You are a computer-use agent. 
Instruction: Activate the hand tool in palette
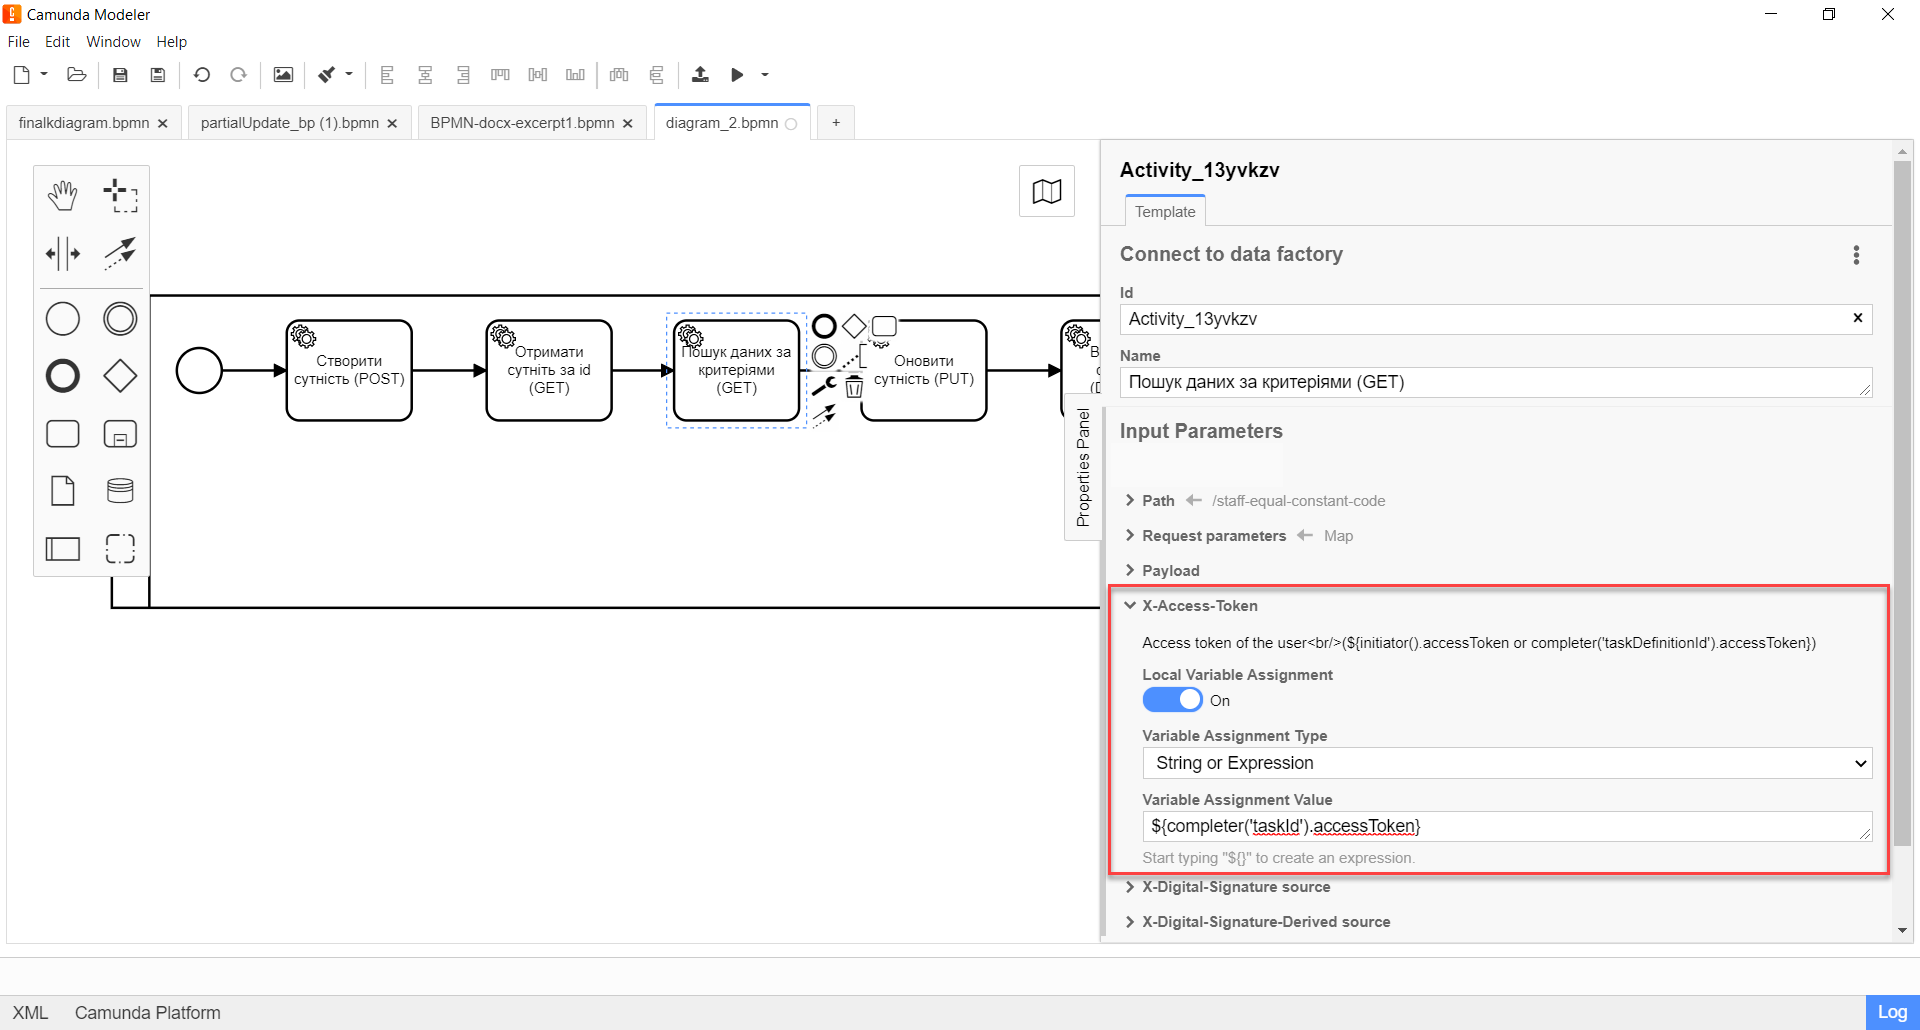pyautogui.click(x=62, y=196)
